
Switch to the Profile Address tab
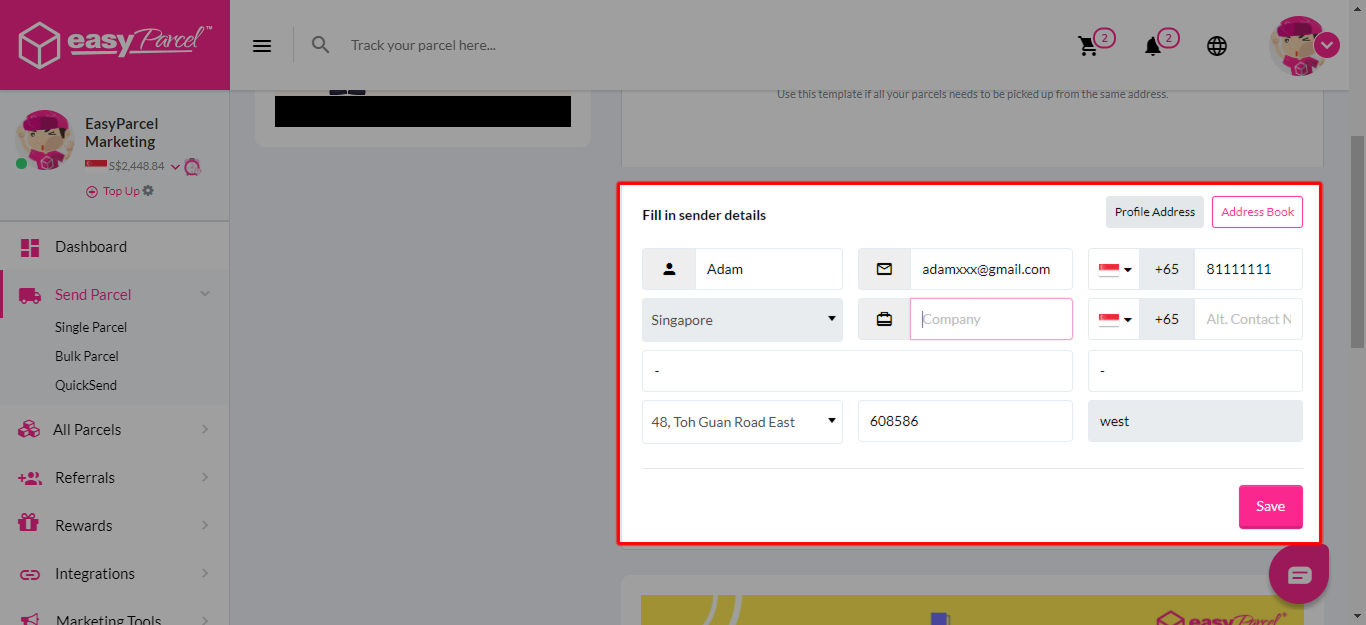click(x=1154, y=212)
